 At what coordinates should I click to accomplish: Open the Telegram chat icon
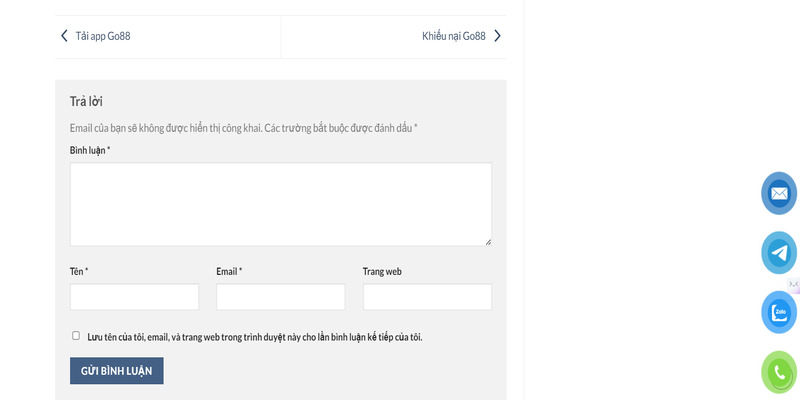[x=779, y=252]
